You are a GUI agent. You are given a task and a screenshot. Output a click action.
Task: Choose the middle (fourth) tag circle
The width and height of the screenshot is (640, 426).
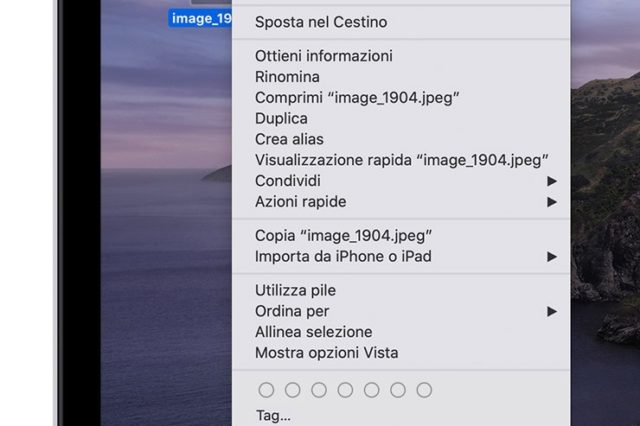(345, 390)
